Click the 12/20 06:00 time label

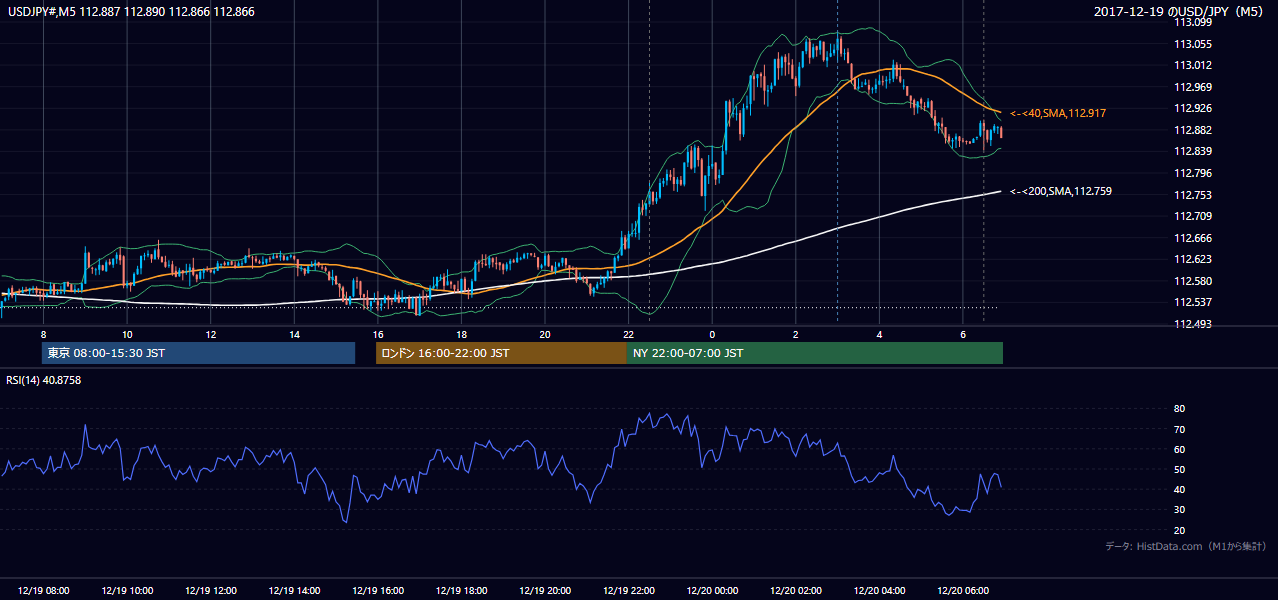point(962,591)
